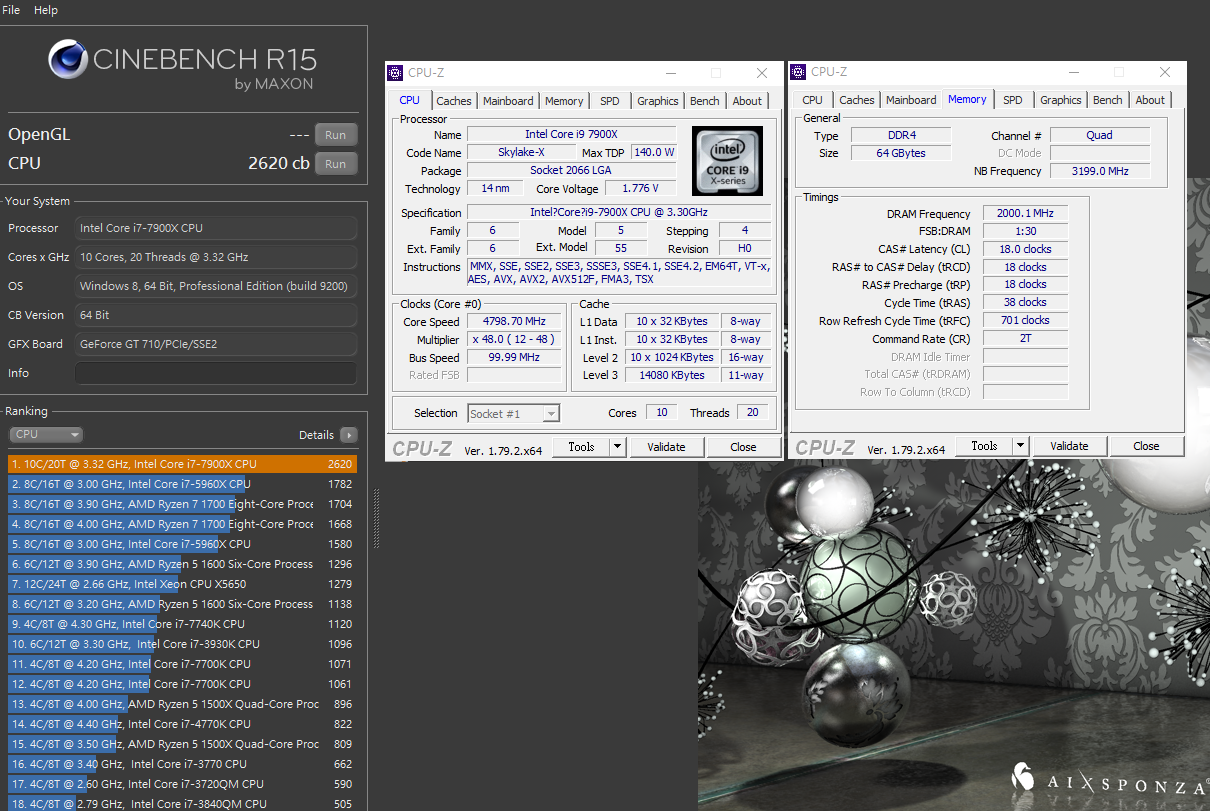This screenshot has height=811, width=1210.
Task: Click the Multiplier value x 48.0
Action: (x=516, y=340)
